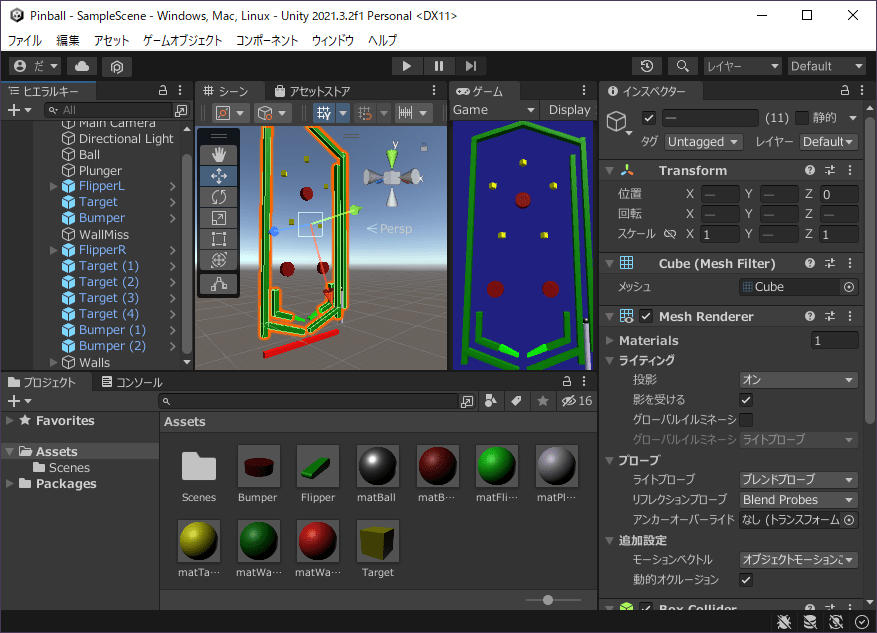The image size is (877, 633).
Task: Select the Scale tool
Action: click(219, 218)
